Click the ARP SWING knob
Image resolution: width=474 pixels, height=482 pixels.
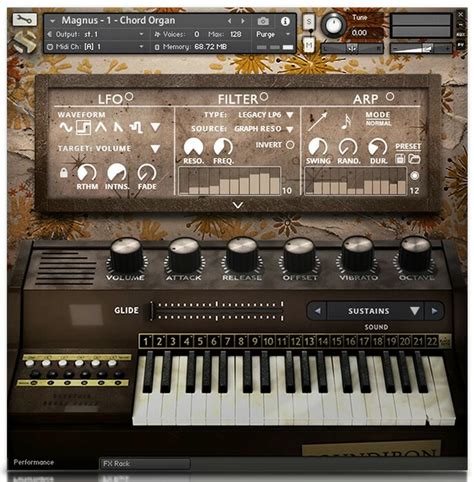318,147
